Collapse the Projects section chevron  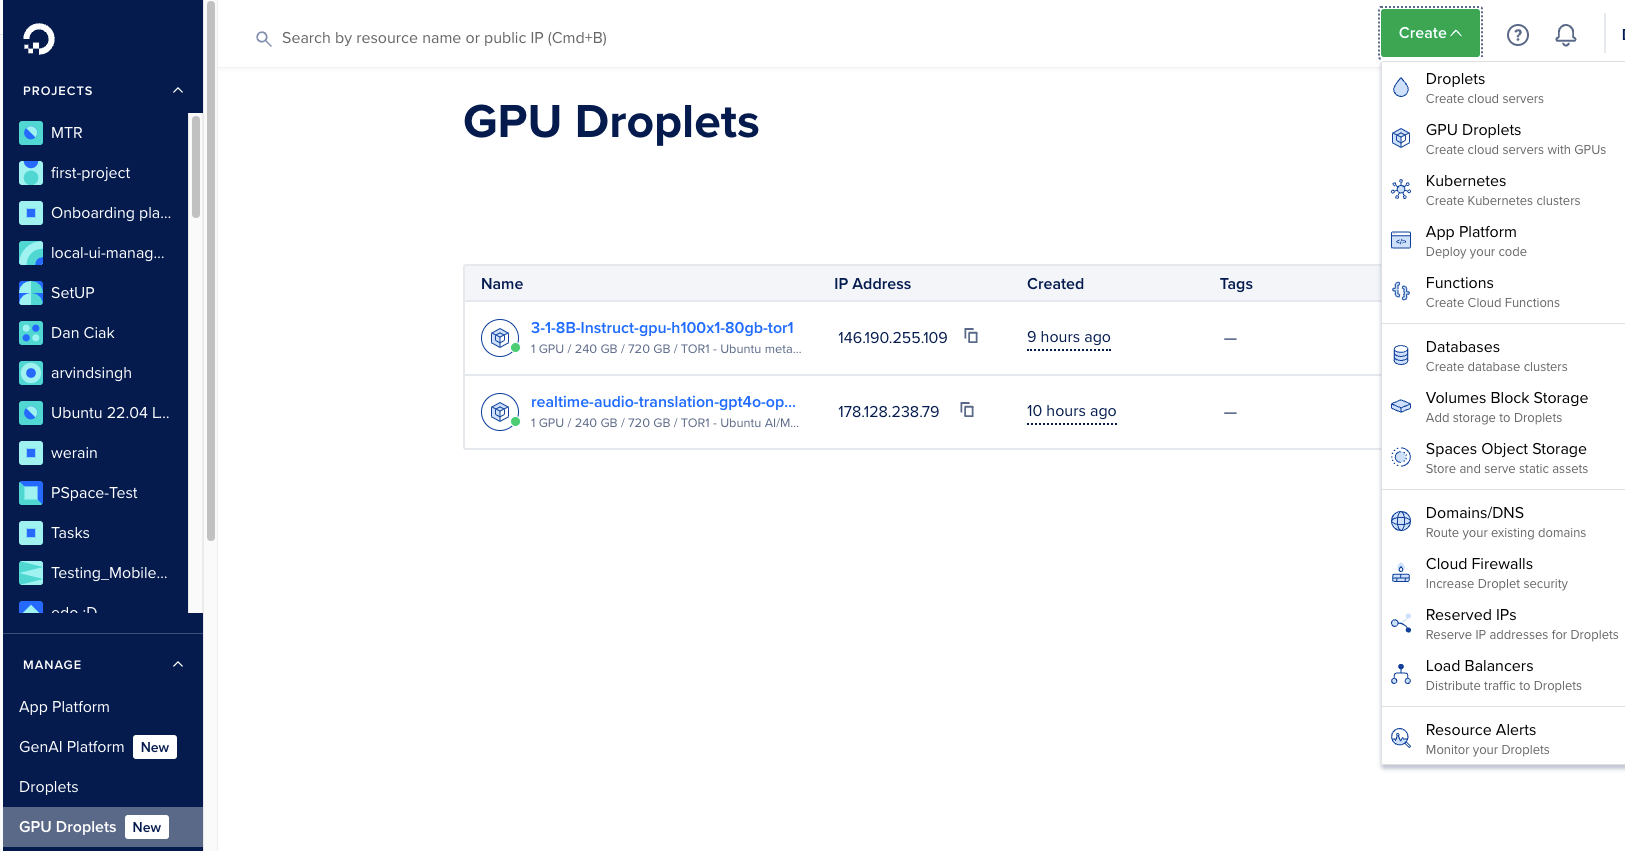178,90
